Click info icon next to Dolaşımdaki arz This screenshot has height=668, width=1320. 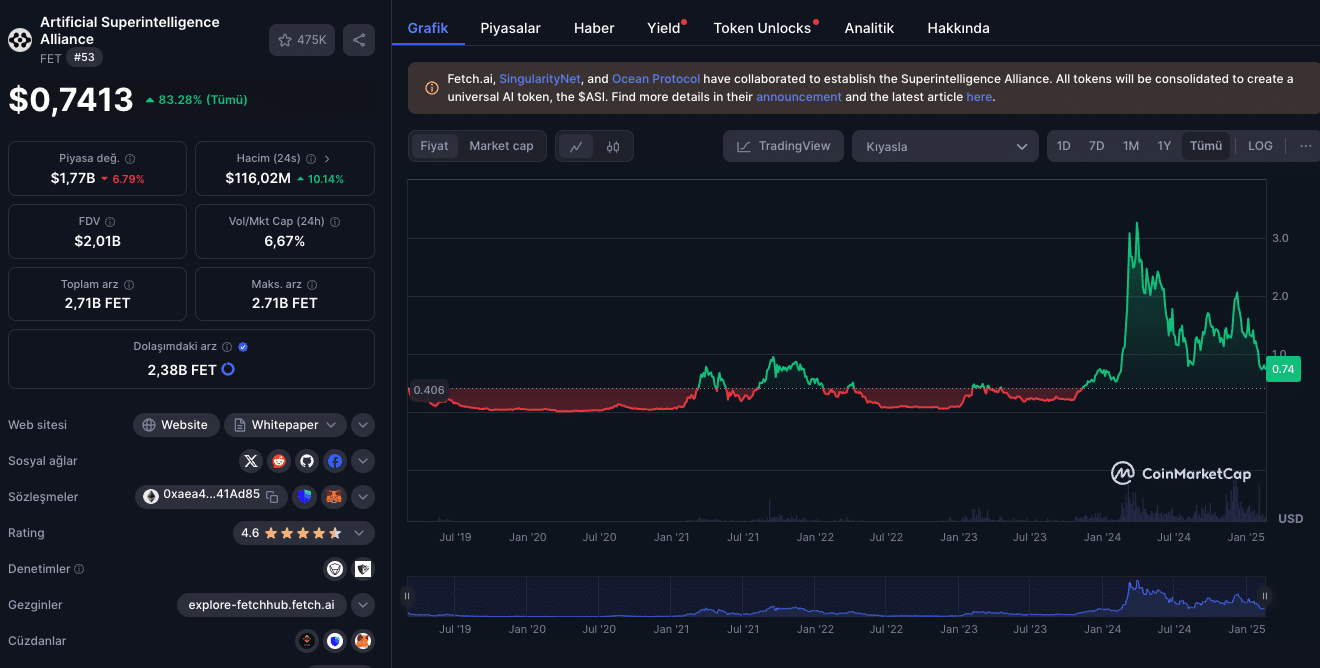[x=227, y=347]
